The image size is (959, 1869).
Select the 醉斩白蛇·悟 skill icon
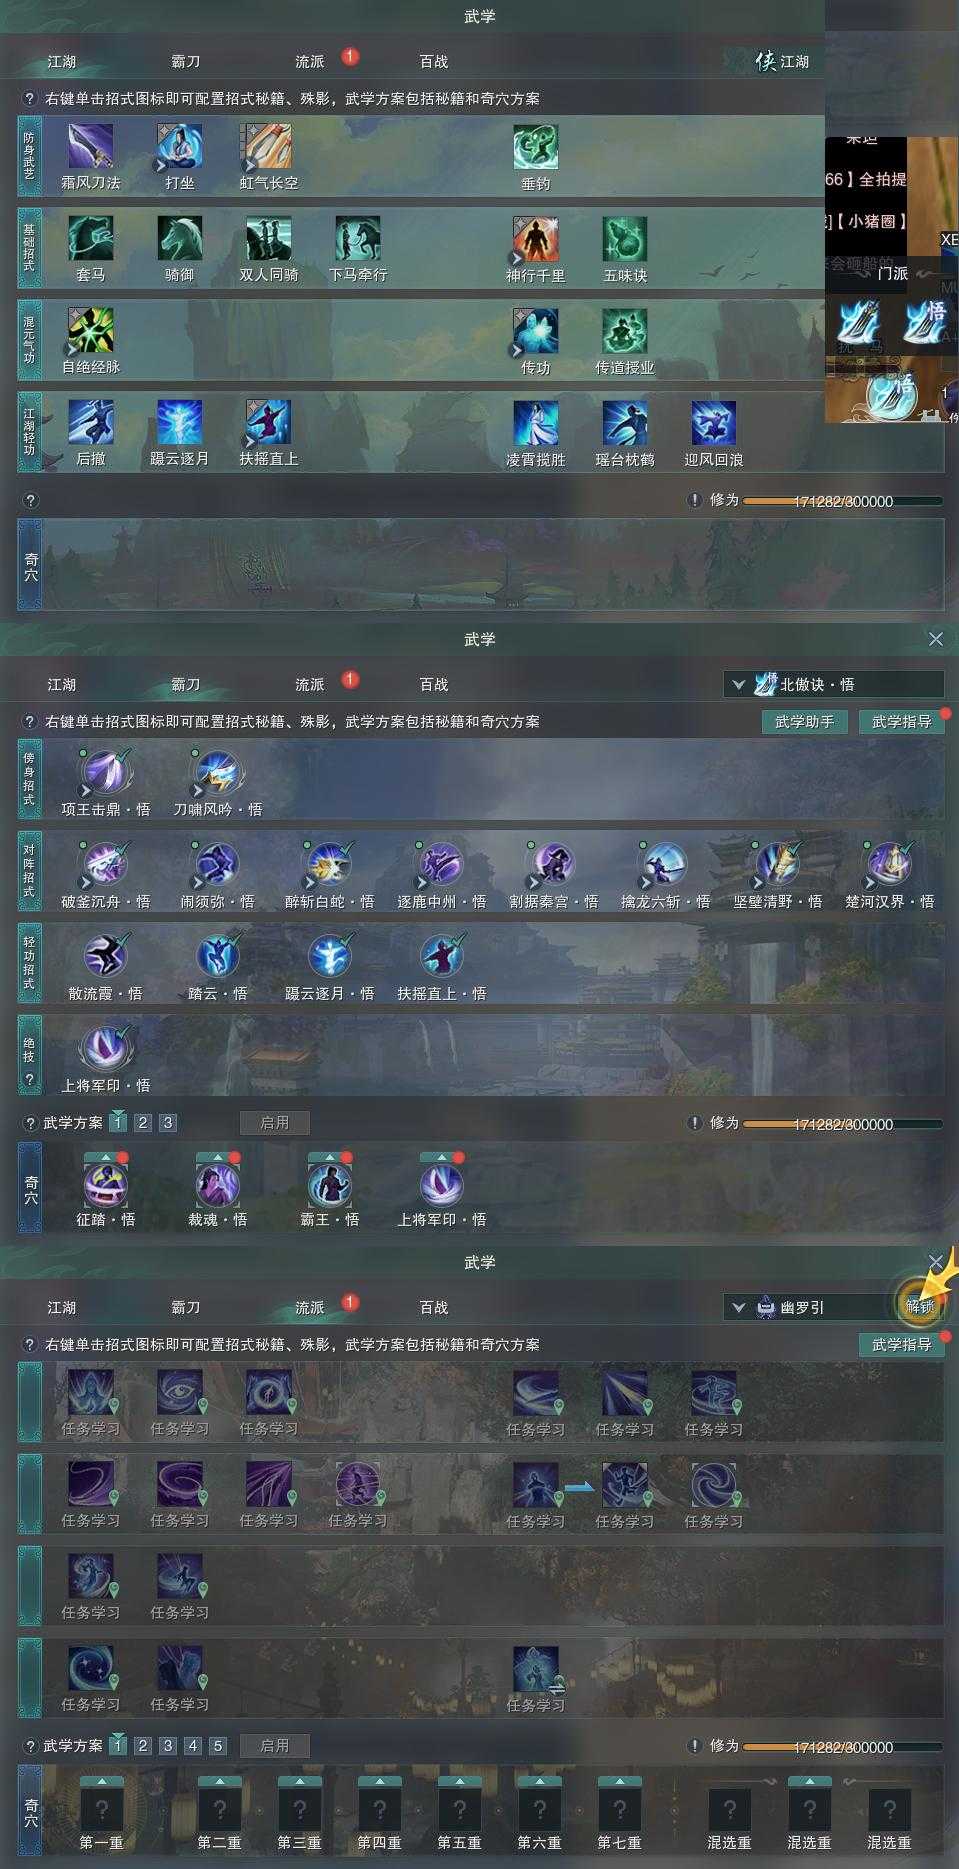(x=329, y=866)
